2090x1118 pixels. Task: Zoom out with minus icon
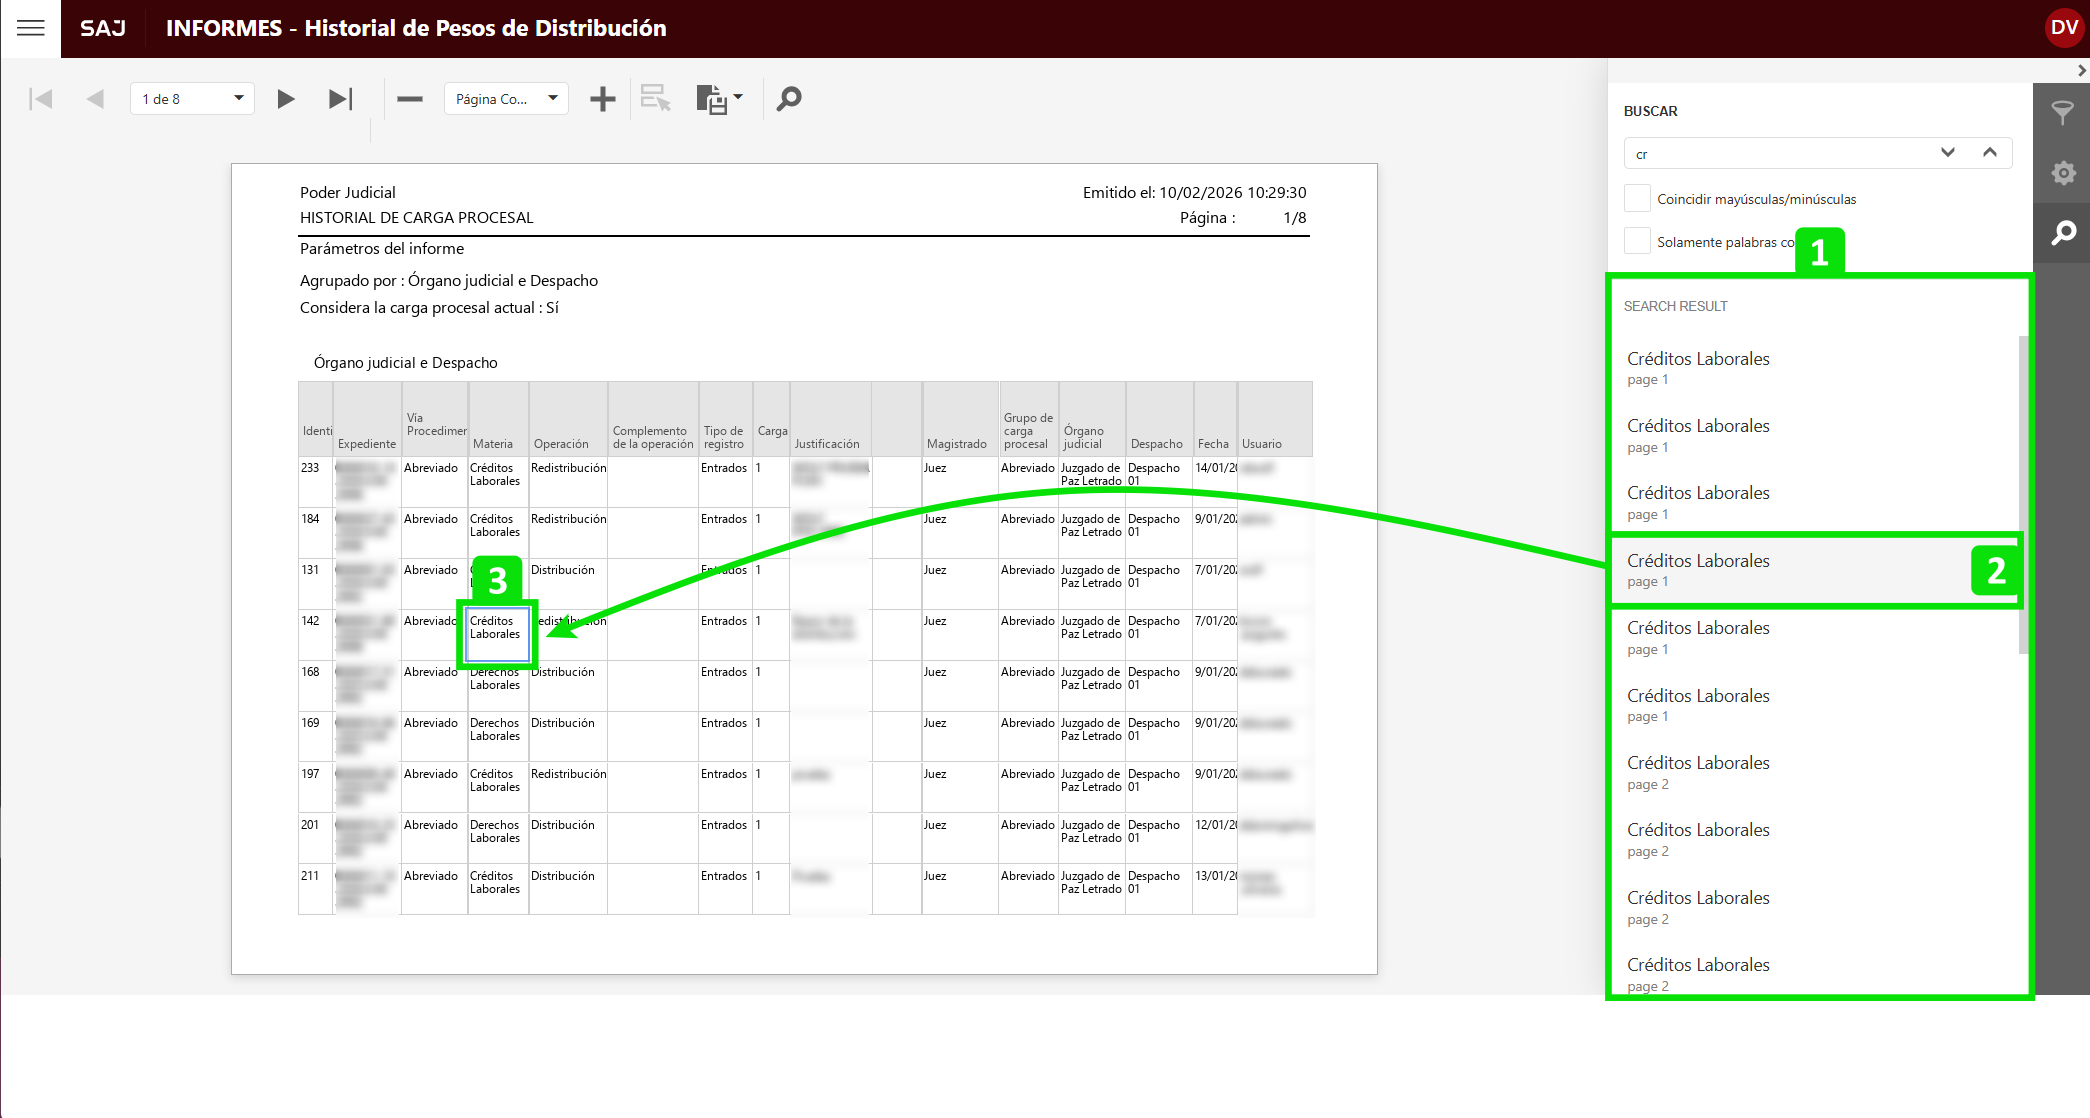click(410, 99)
